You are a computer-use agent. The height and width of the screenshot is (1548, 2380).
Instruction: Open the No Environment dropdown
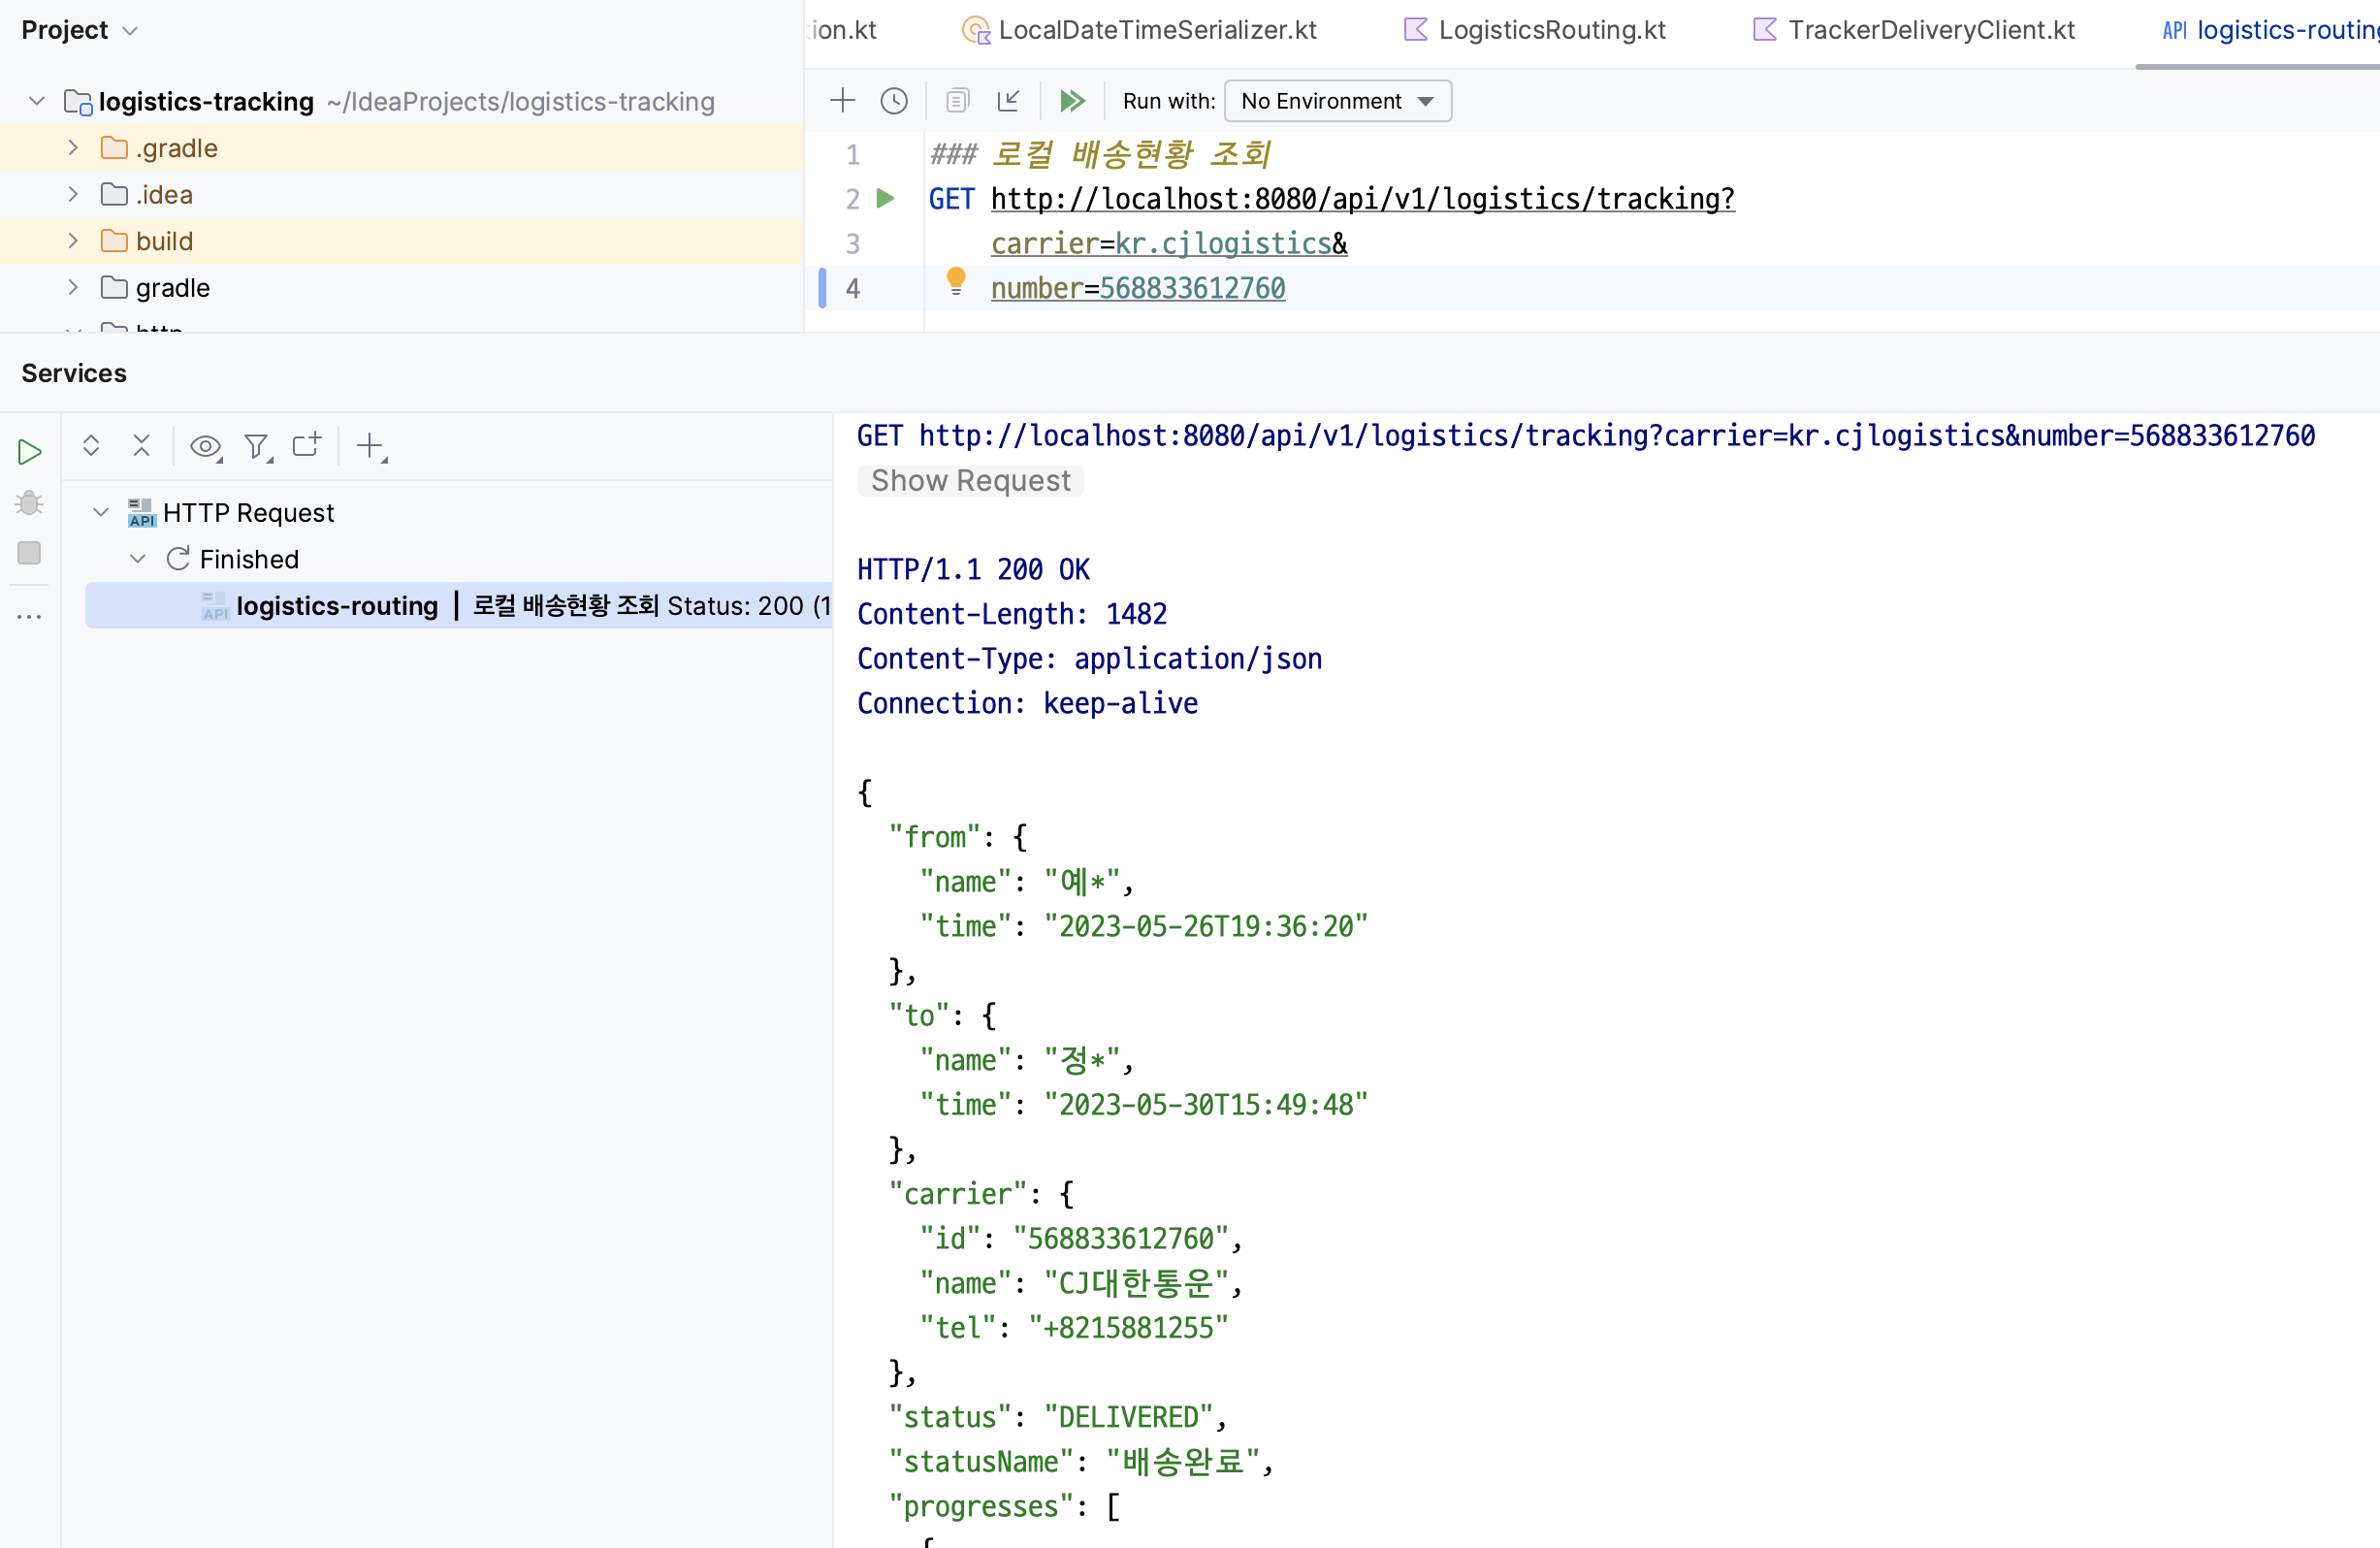(x=1337, y=101)
